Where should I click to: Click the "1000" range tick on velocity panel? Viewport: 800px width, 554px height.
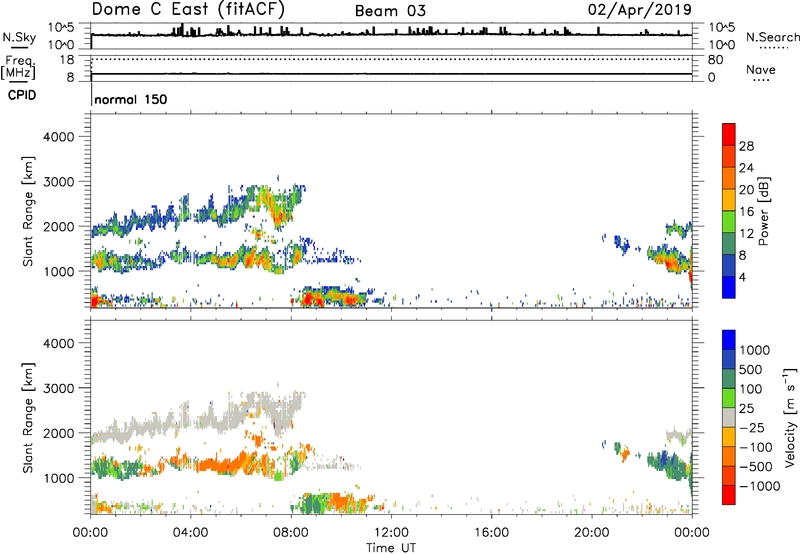[x=59, y=478]
